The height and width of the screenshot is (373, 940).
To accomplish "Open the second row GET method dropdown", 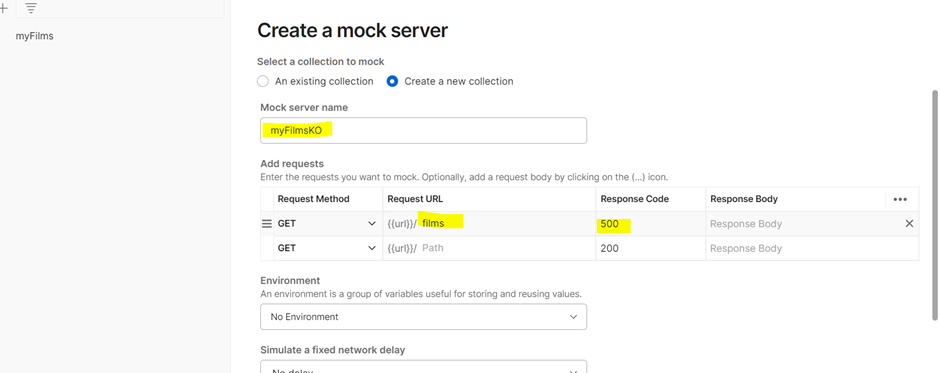I will point(328,248).
